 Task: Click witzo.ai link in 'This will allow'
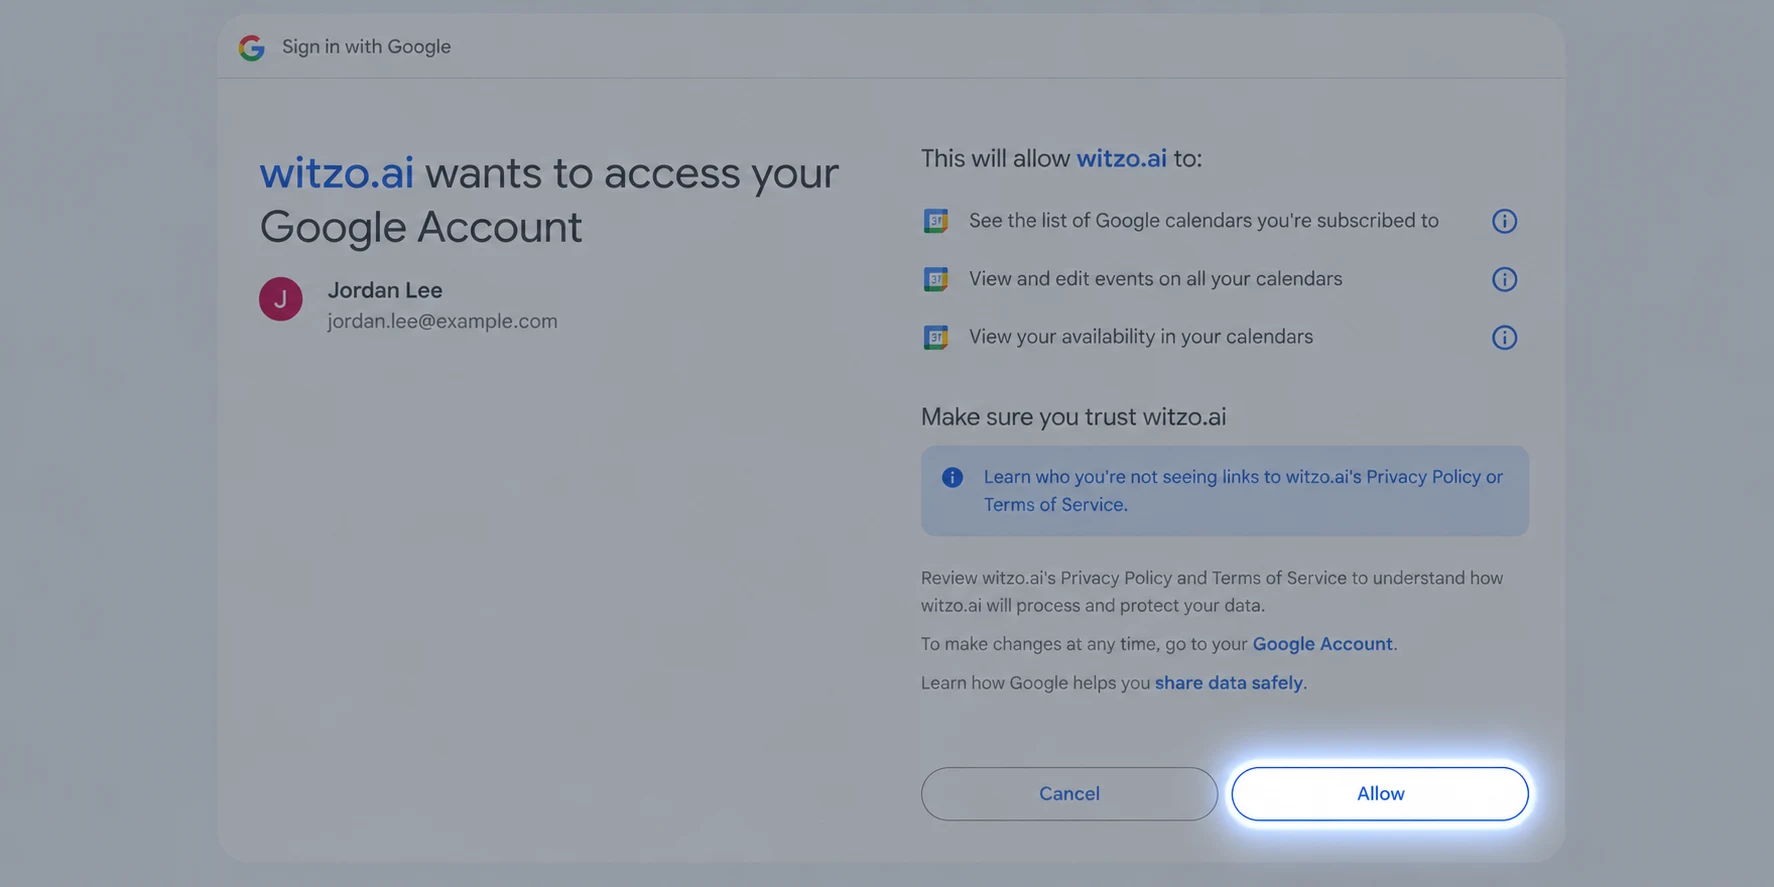tap(1121, 159)
